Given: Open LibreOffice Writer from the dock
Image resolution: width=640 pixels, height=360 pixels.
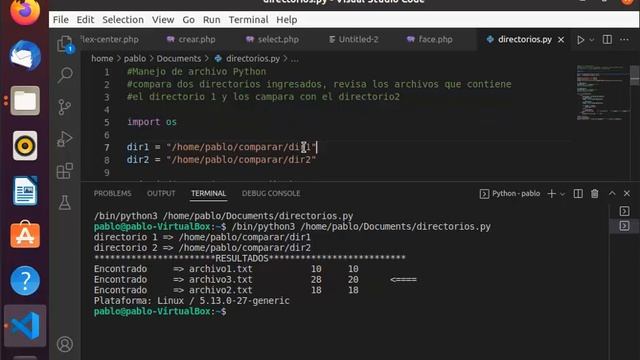Looking at the screenshot, I should 25,191.
